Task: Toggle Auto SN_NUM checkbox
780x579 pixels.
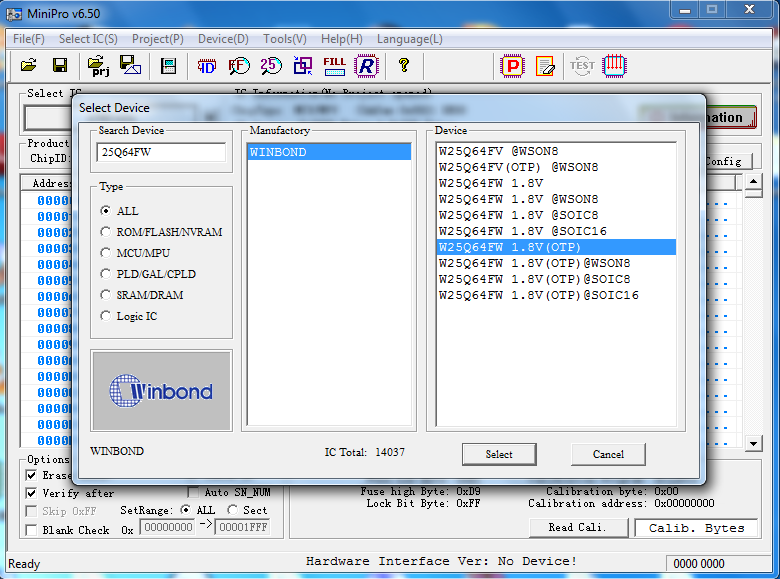Action: click(x=194, y=492)
